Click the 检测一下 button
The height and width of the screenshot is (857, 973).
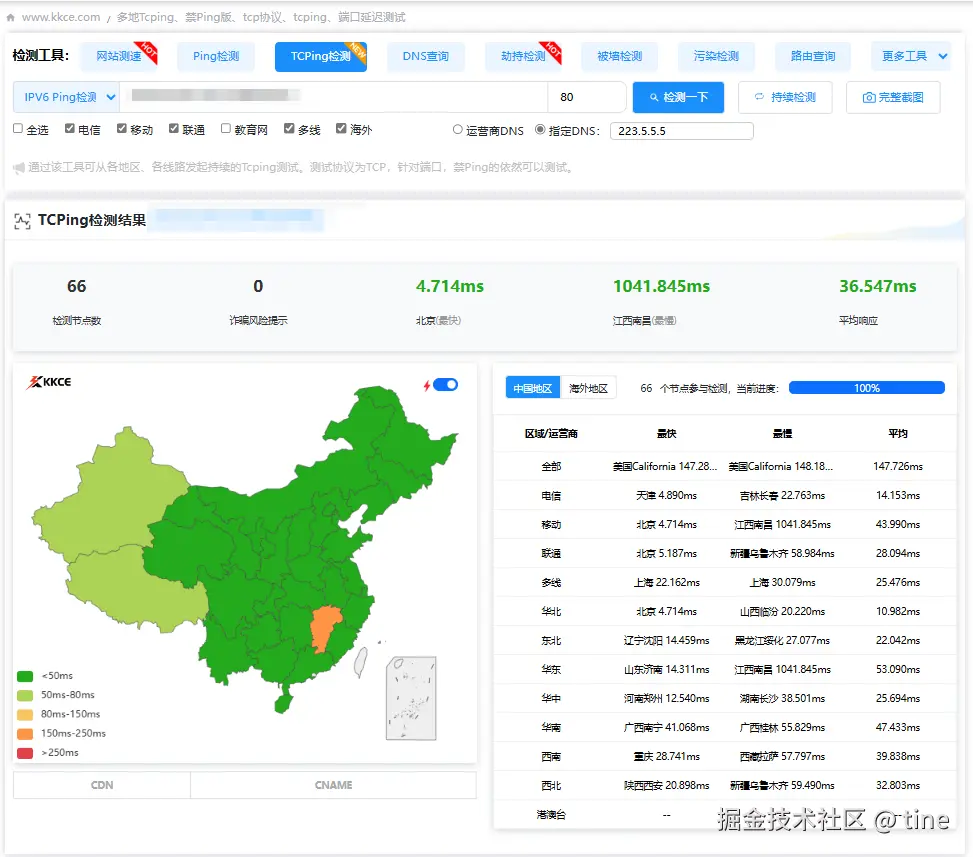(678, 97)
